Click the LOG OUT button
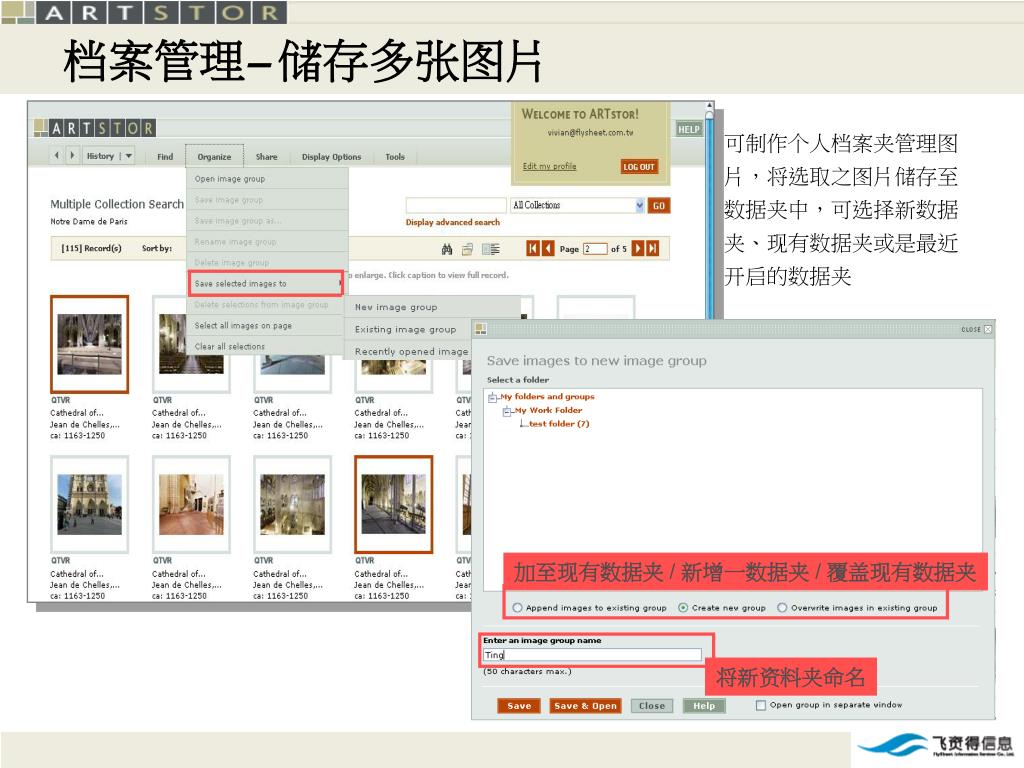The width and height of the screenshot is (1024, 768). click(x=638, y=167)
